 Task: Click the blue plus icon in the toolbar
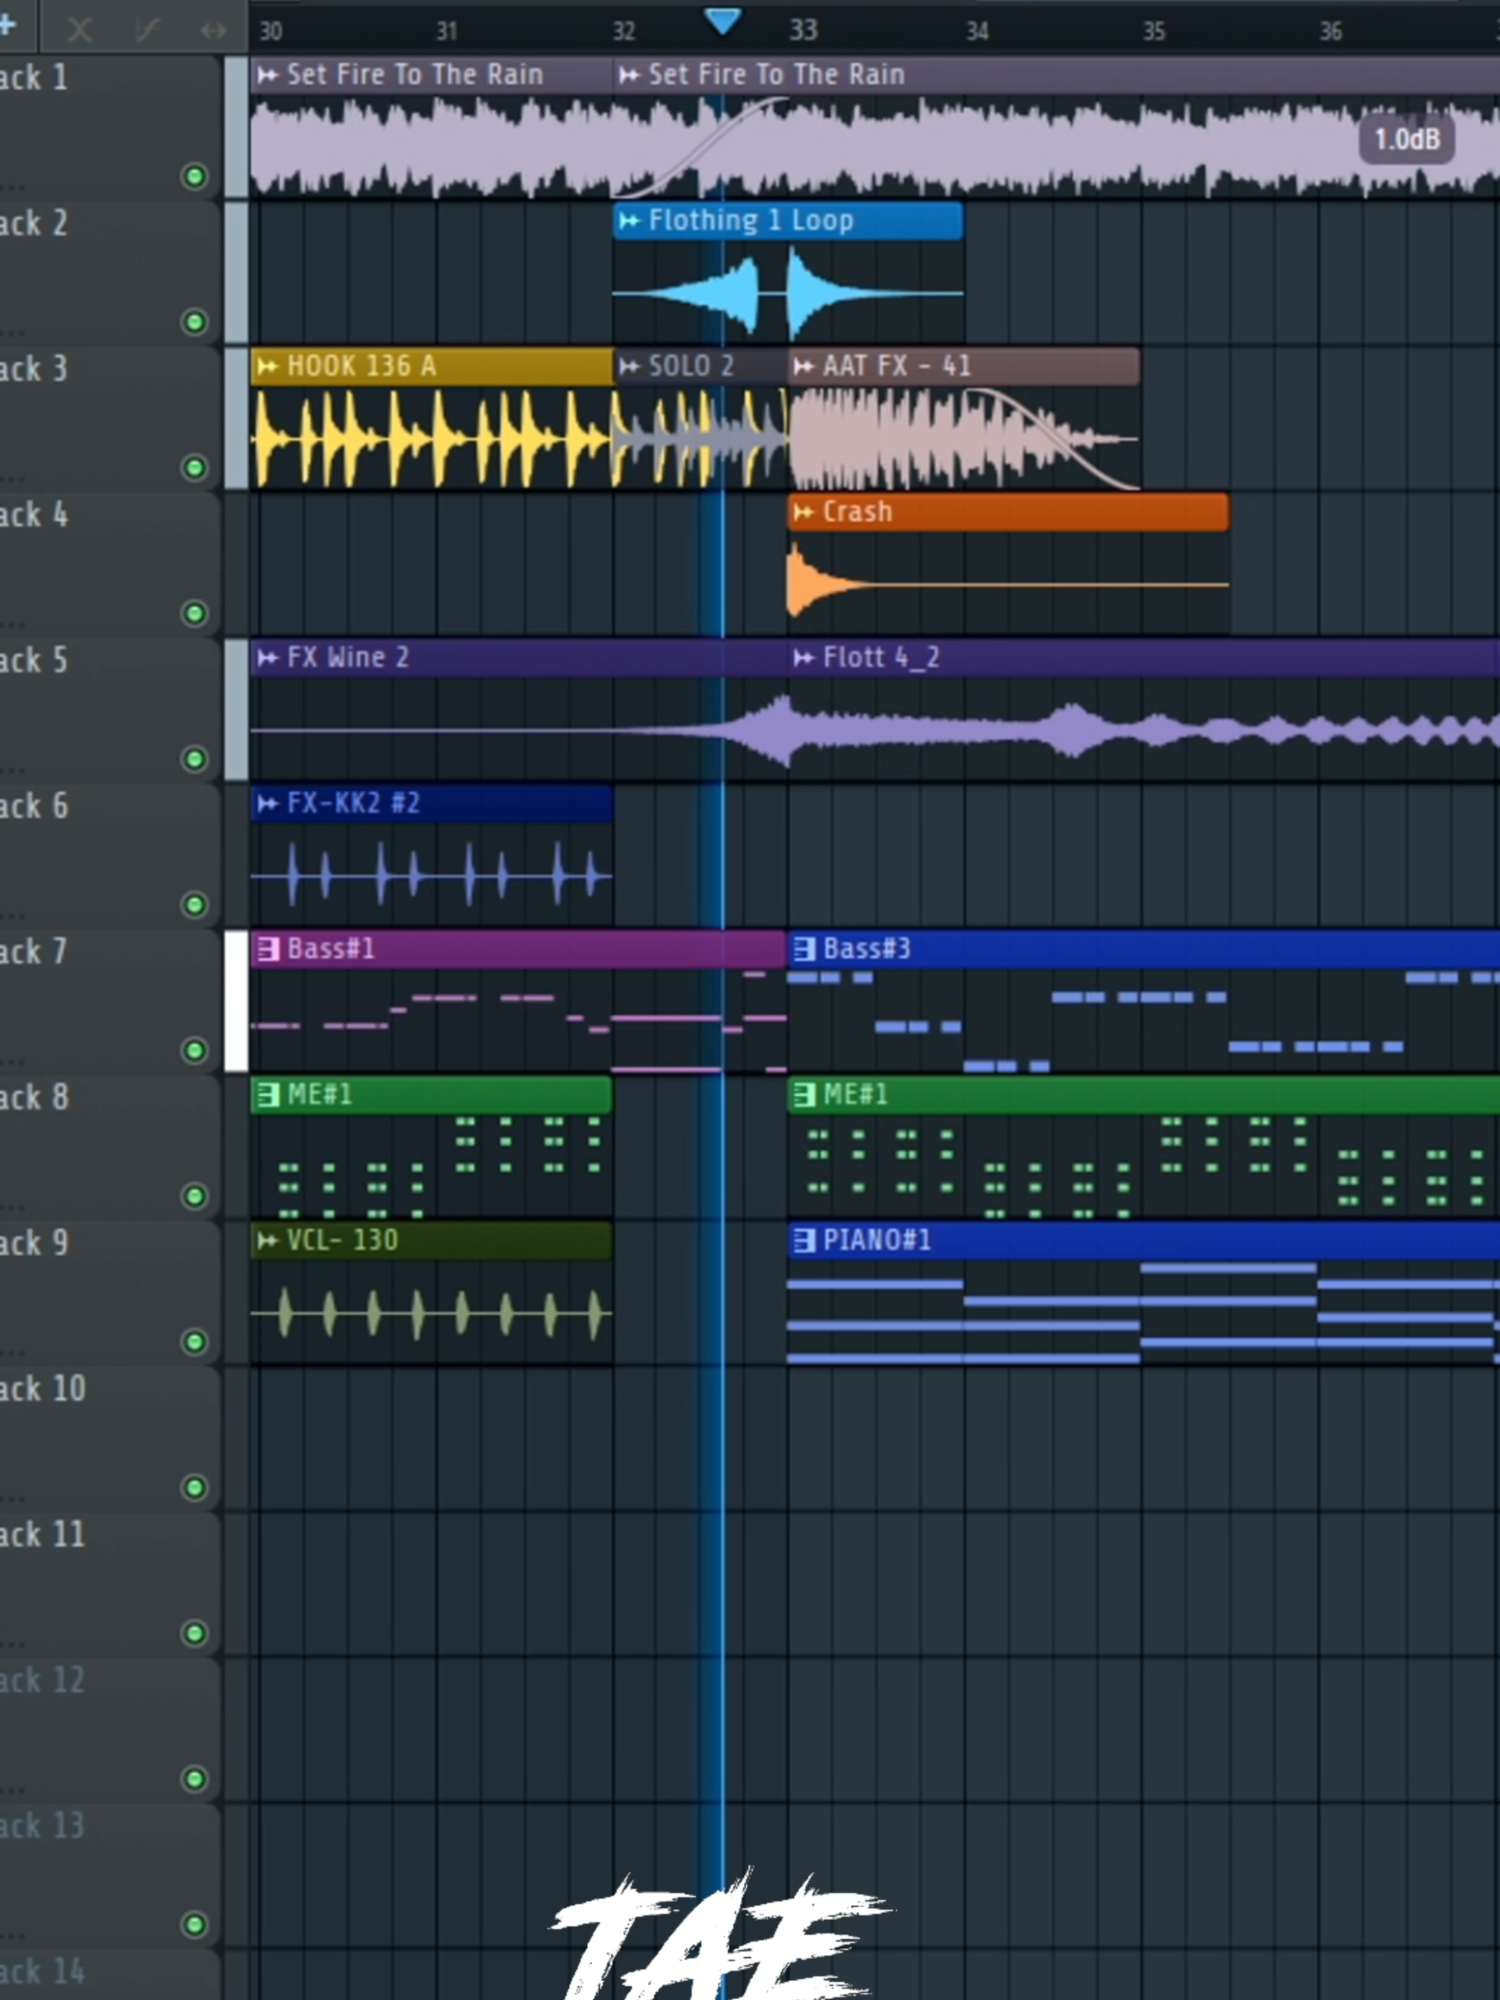tap(8, 25)
